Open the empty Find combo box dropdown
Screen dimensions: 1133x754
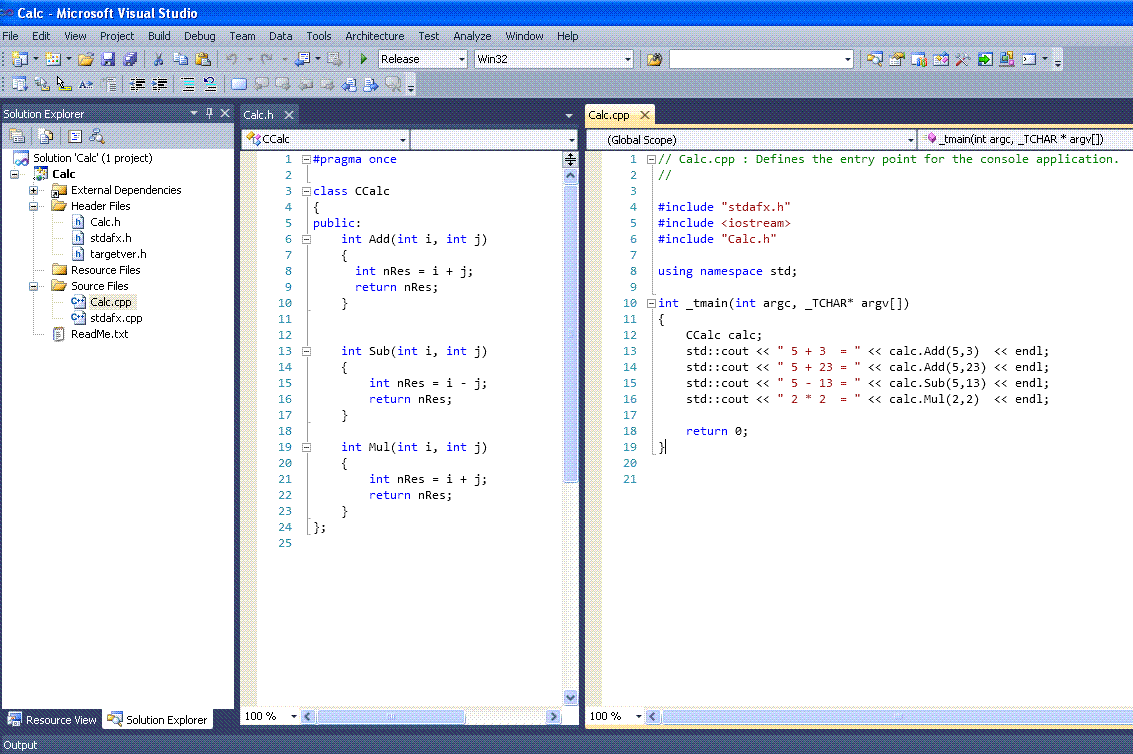coord(848,59)
